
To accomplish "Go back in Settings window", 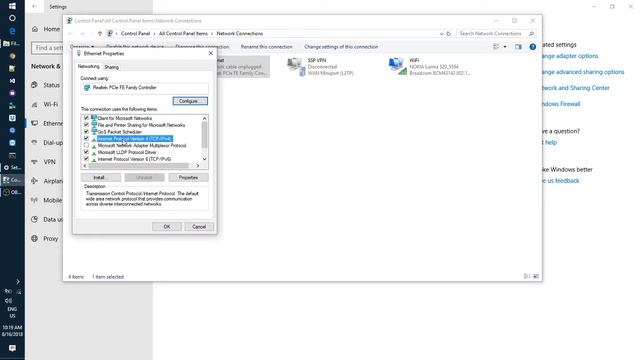I will [35, 7].
